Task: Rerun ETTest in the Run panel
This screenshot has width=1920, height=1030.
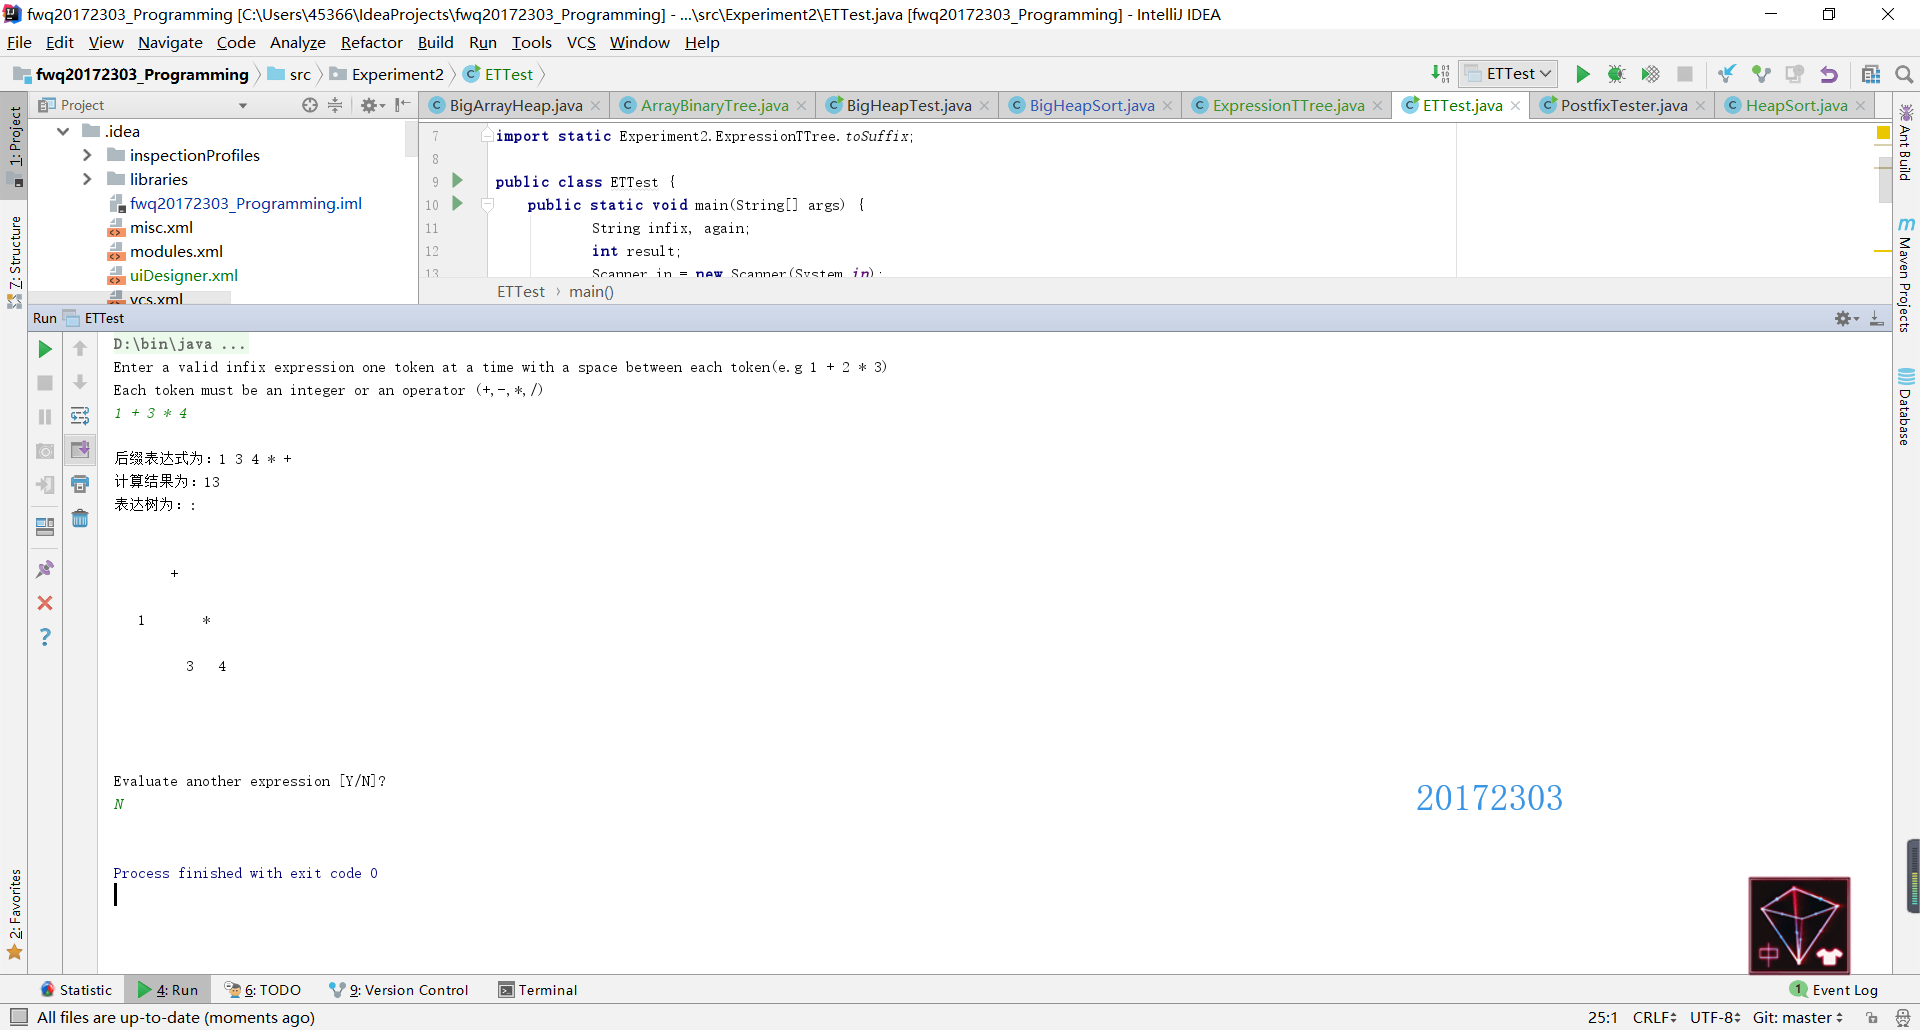Action: click(x=45, y=349)
